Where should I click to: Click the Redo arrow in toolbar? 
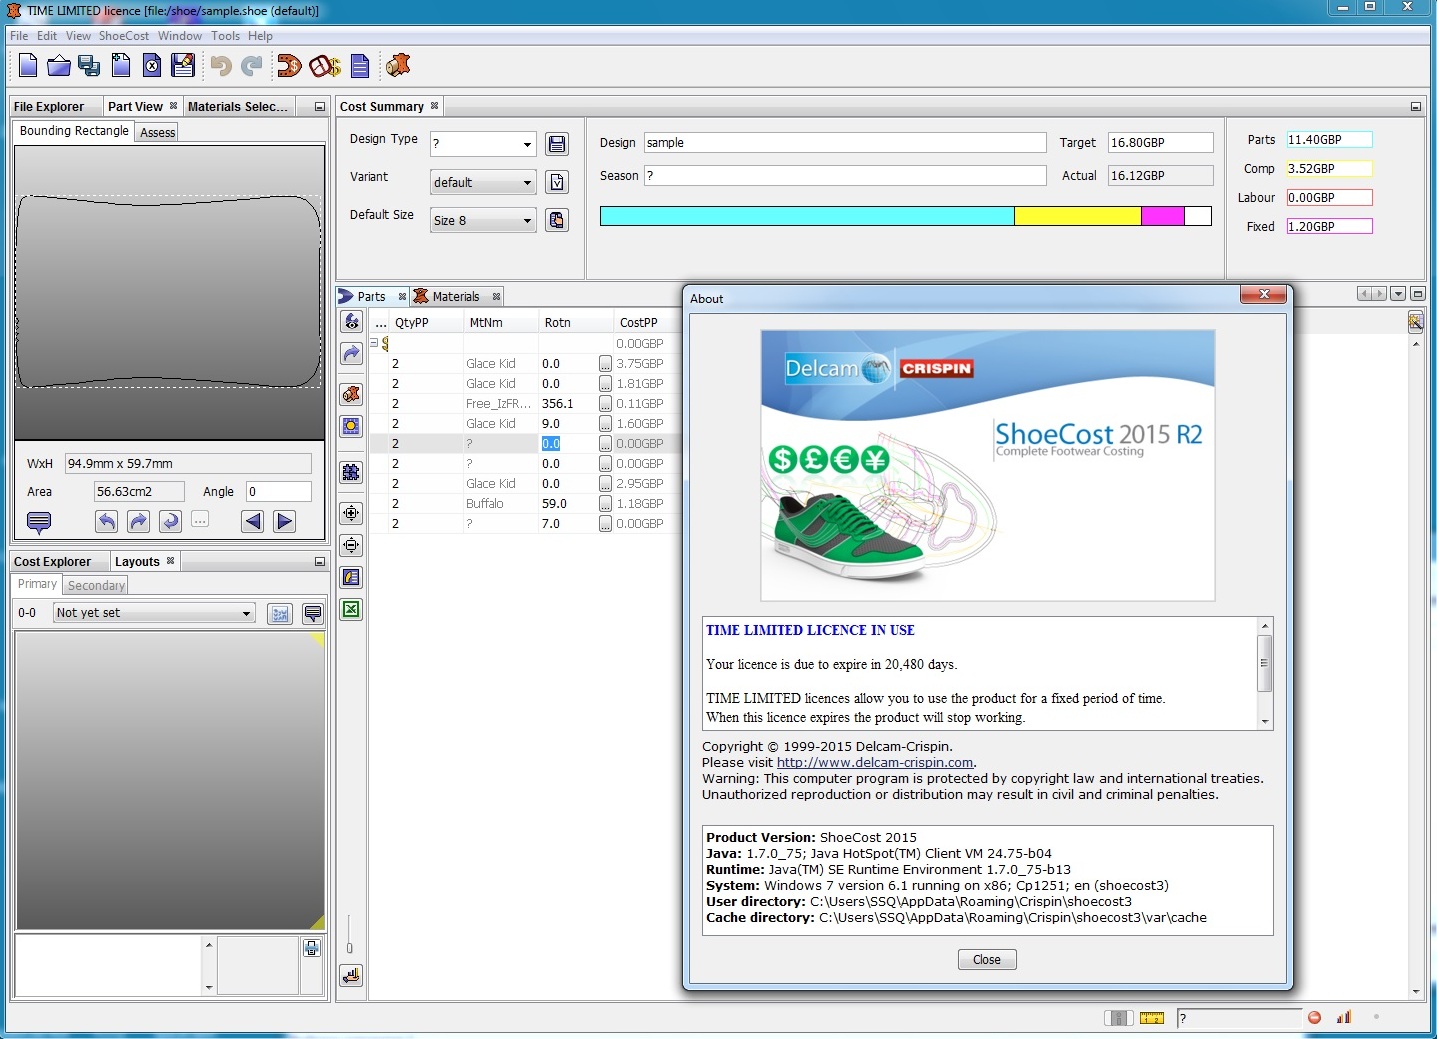pyautogui.click(x=251, y=66)
